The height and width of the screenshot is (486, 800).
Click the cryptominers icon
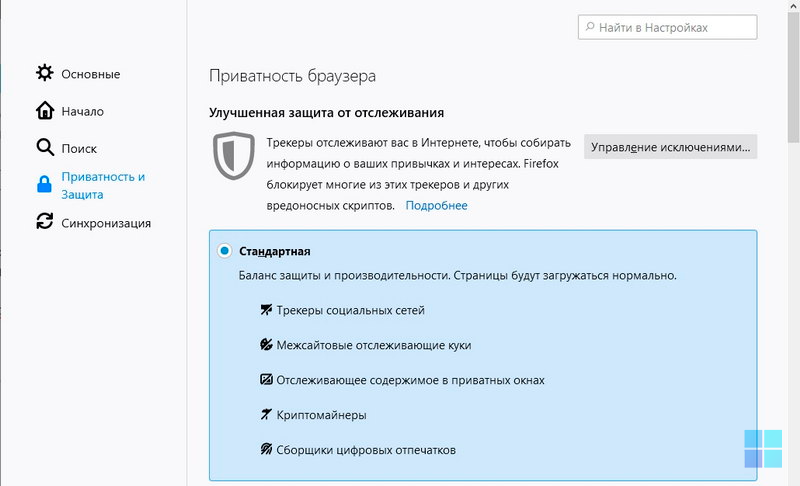coord(266,415)
